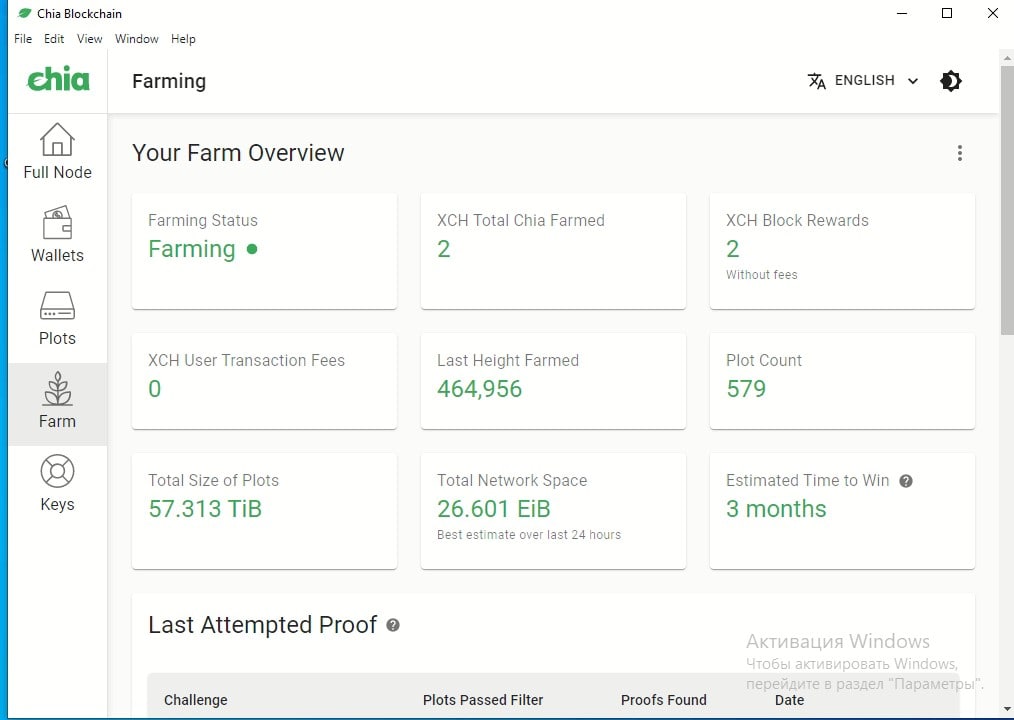1014x720 pixels.
Task: Go to the Plots section
Action: click(x=57, y=318)
